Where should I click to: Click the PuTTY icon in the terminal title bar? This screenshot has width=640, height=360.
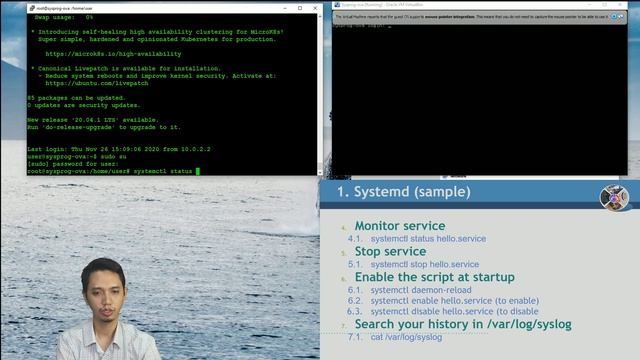pos(32,8)
